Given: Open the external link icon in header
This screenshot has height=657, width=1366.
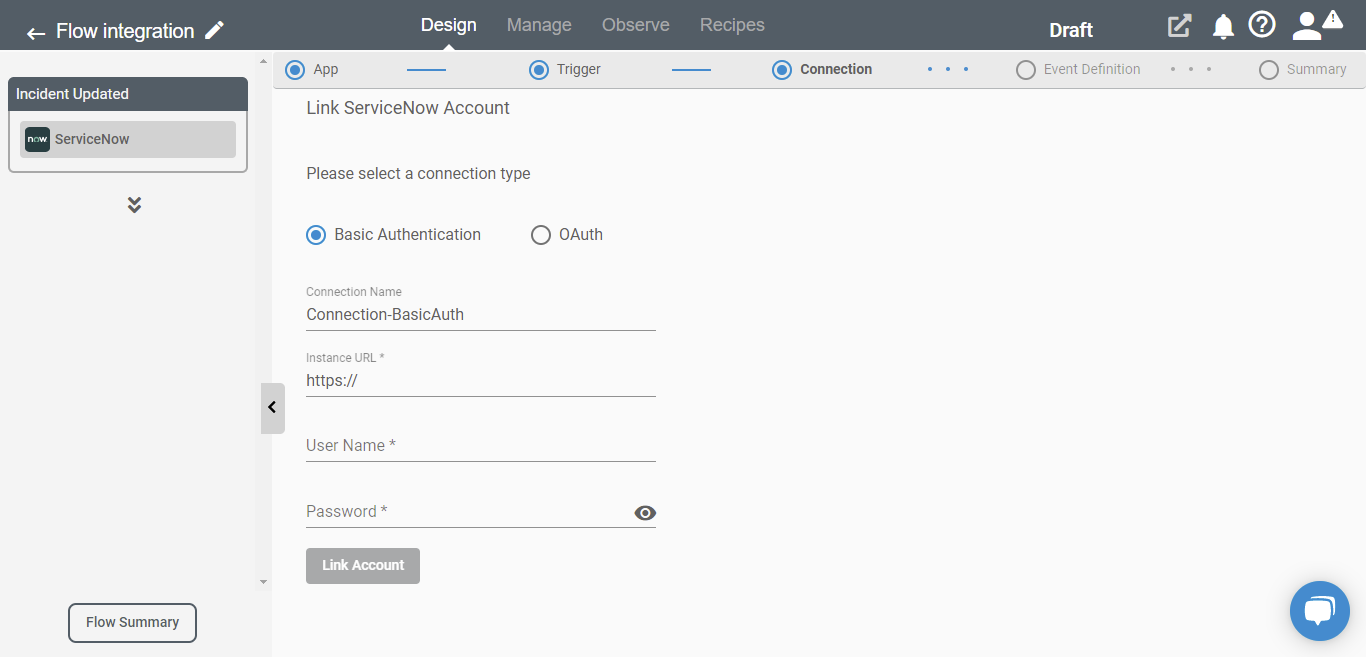Looking at the screenshot, I should click(x=1180, y=26).
